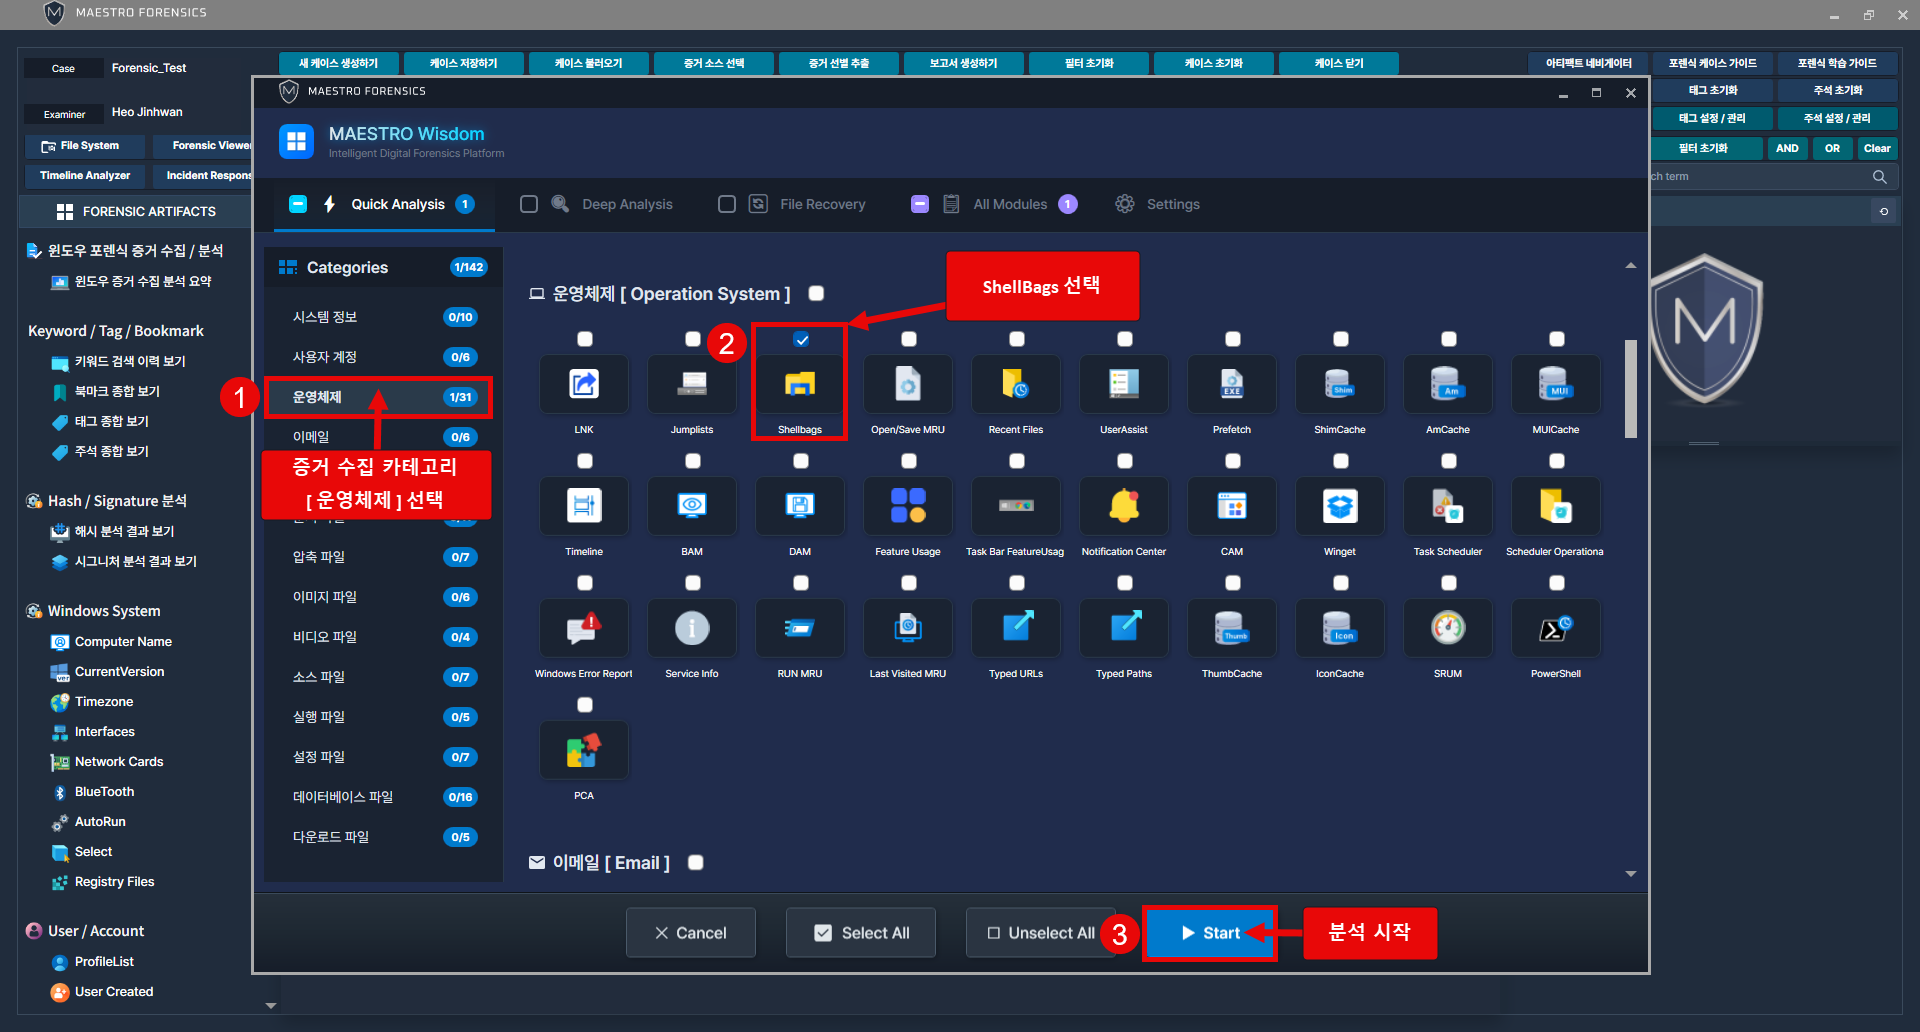Tick the checkbox above PCA
This screenshot has height=1032, width=1920.
click(585, 705)
